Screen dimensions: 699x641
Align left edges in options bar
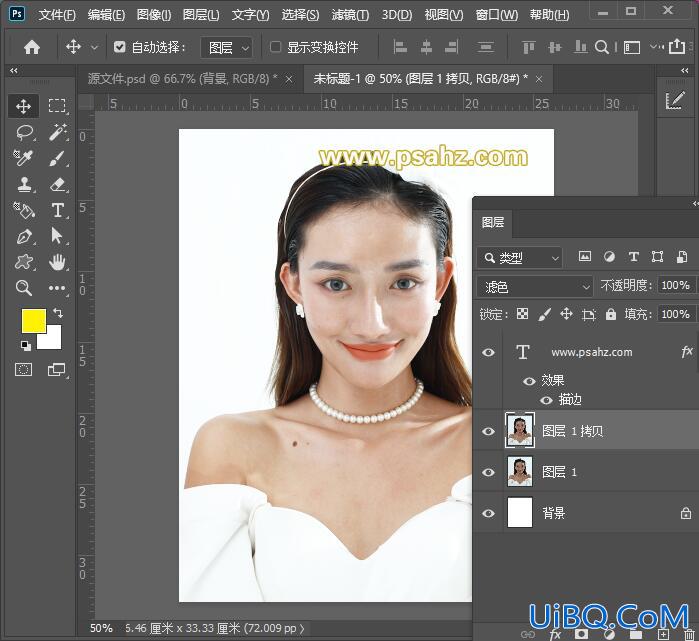tap(400, 47)
